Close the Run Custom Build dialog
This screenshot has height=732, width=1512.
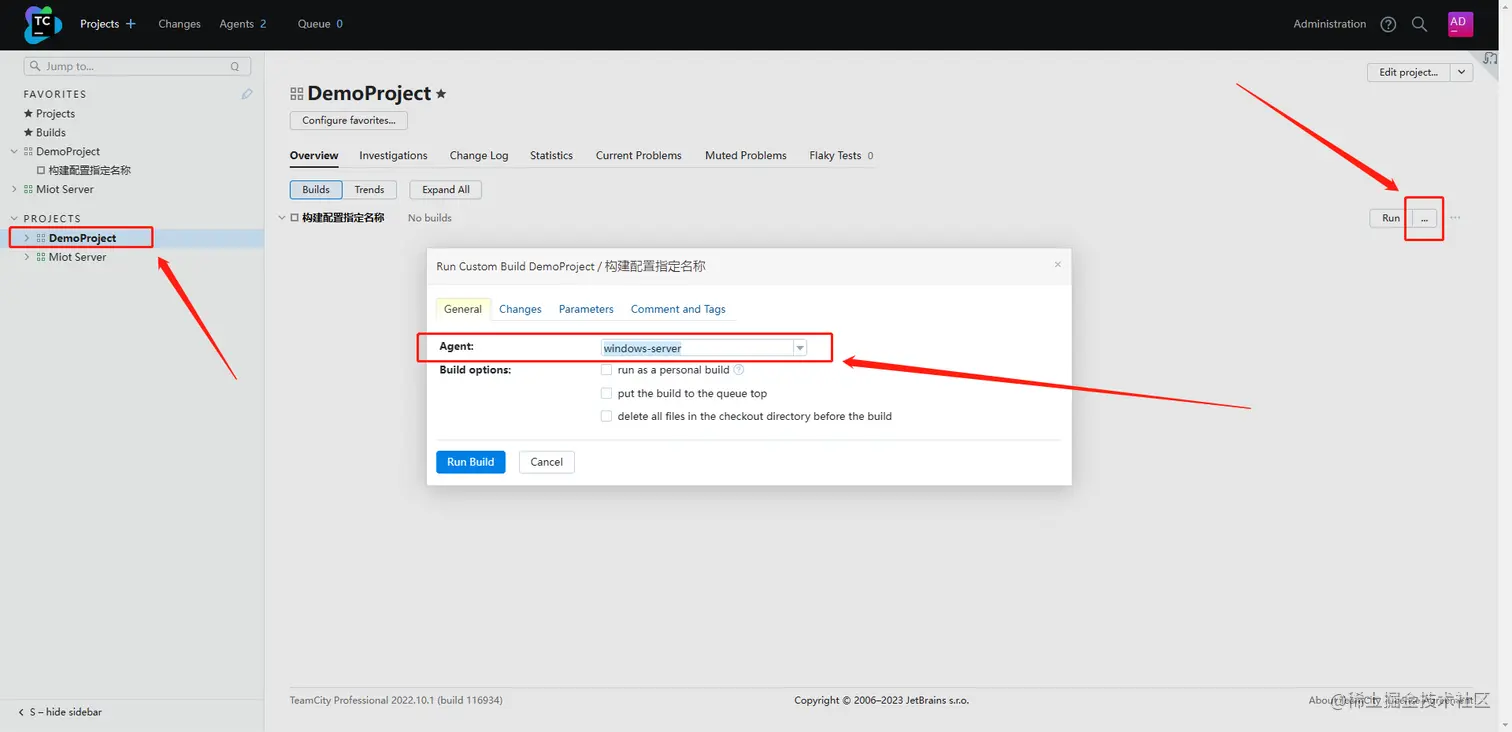(x=1058, y=265)
